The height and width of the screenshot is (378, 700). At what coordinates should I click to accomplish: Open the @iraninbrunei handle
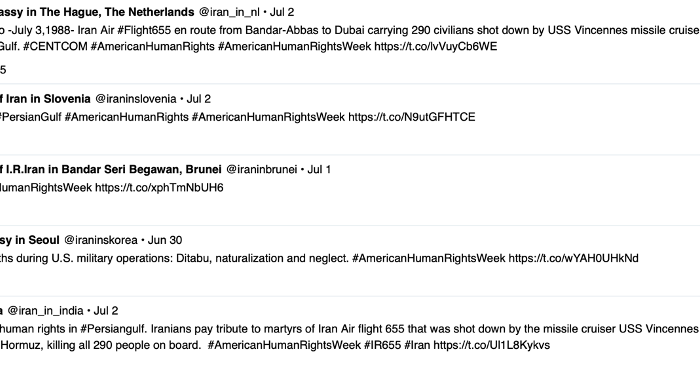click(x=262, y=170)
